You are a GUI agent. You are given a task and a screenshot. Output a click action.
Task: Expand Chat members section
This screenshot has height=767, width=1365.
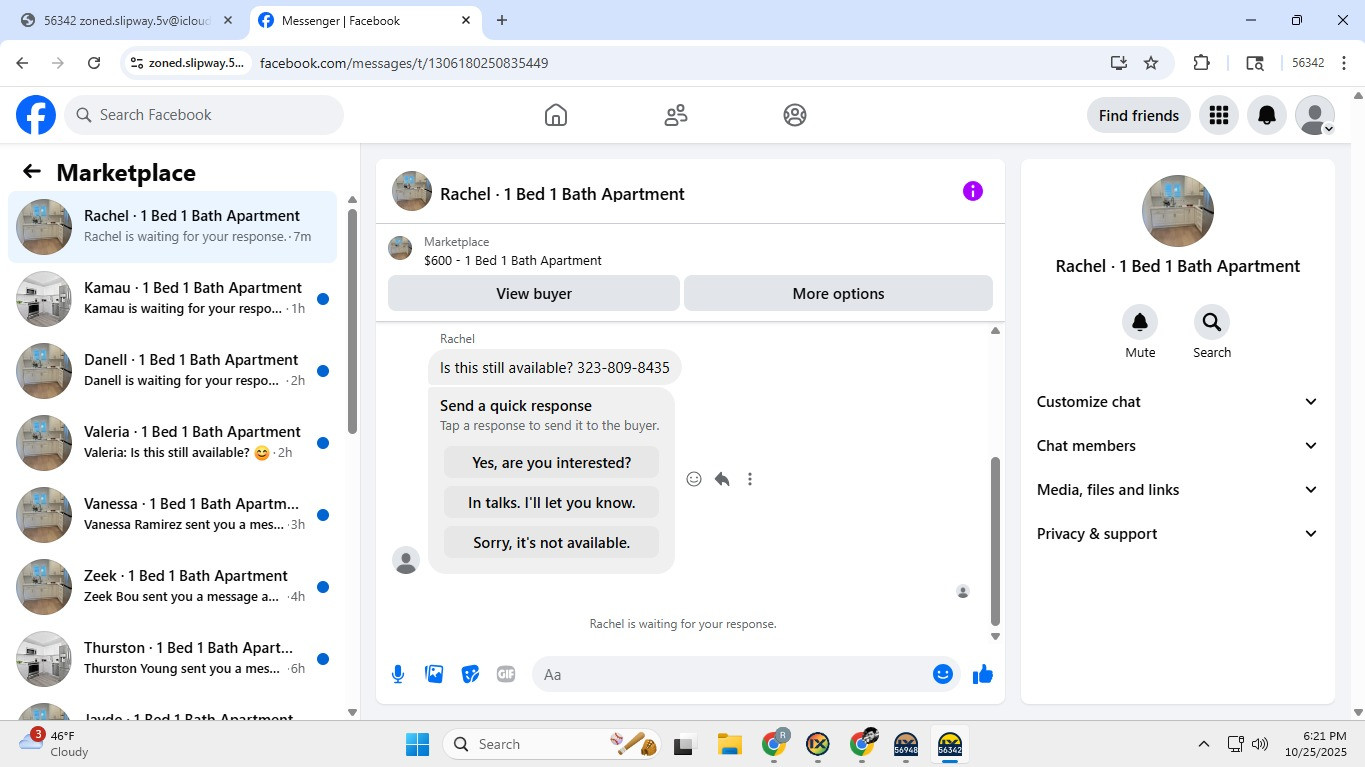1177,446
